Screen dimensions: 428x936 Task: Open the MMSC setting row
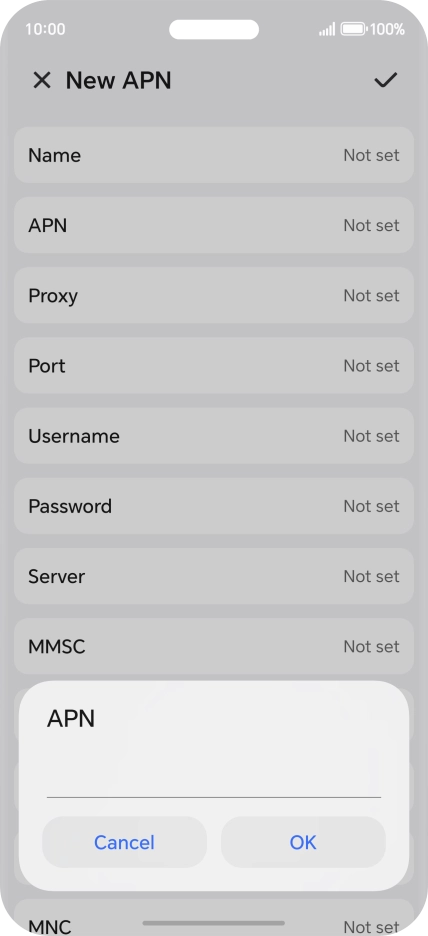214,646
